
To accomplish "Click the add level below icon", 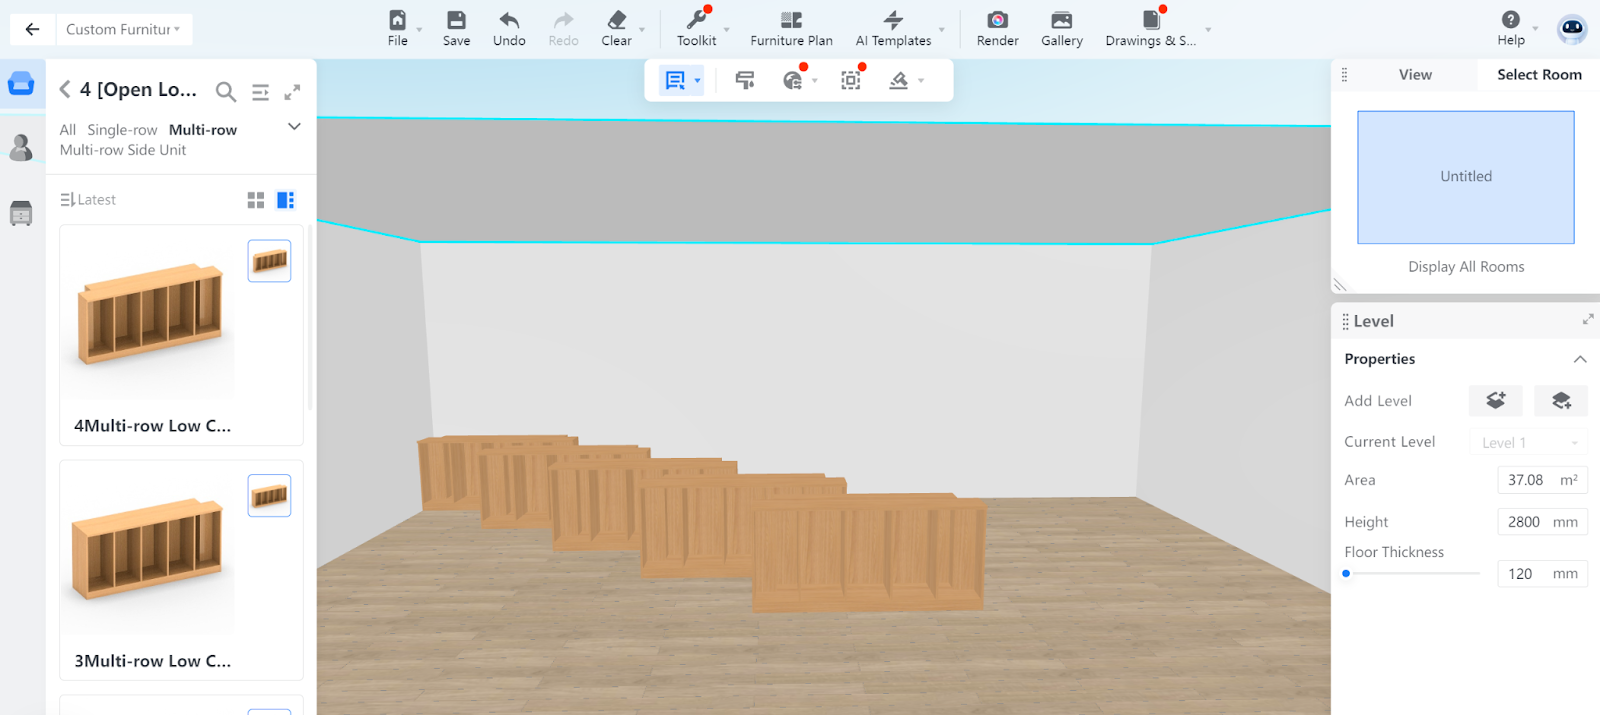I will click(1561, 401).
